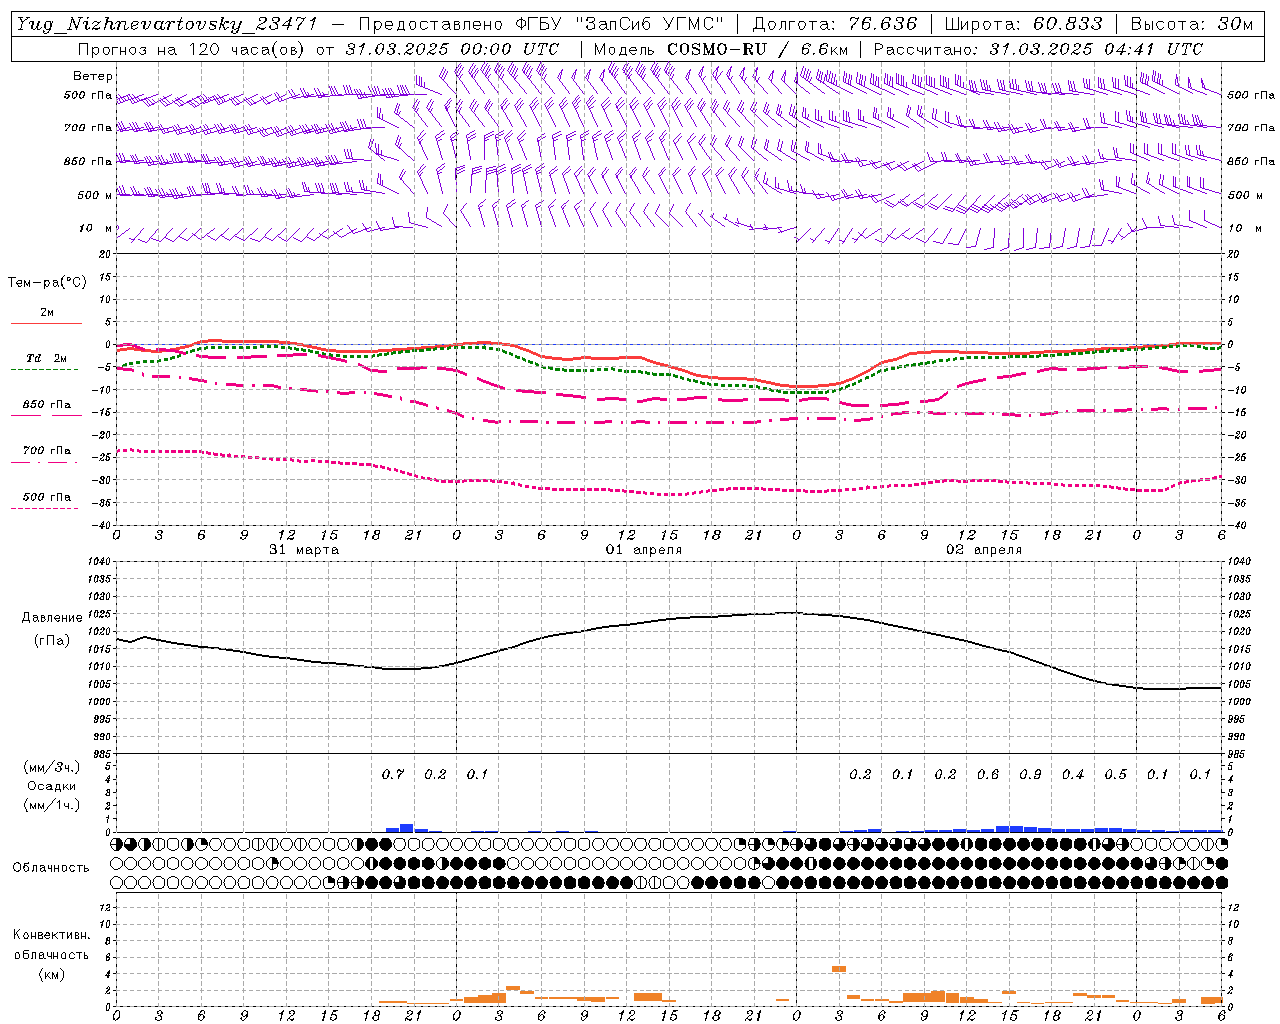Click the Высота: 30м label

point(1191,24)
